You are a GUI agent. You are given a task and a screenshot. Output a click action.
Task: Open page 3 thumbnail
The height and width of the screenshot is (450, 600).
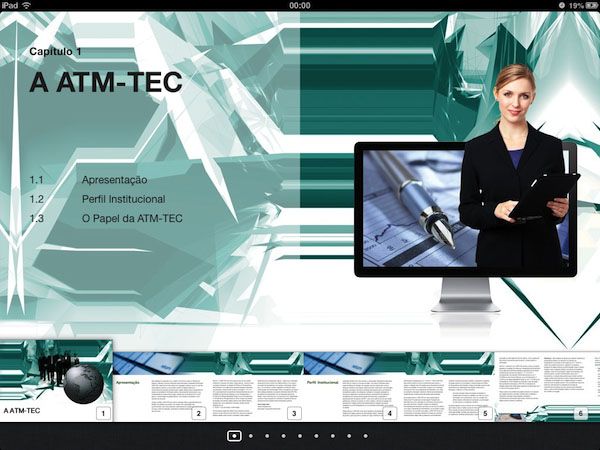click(255, 386)
